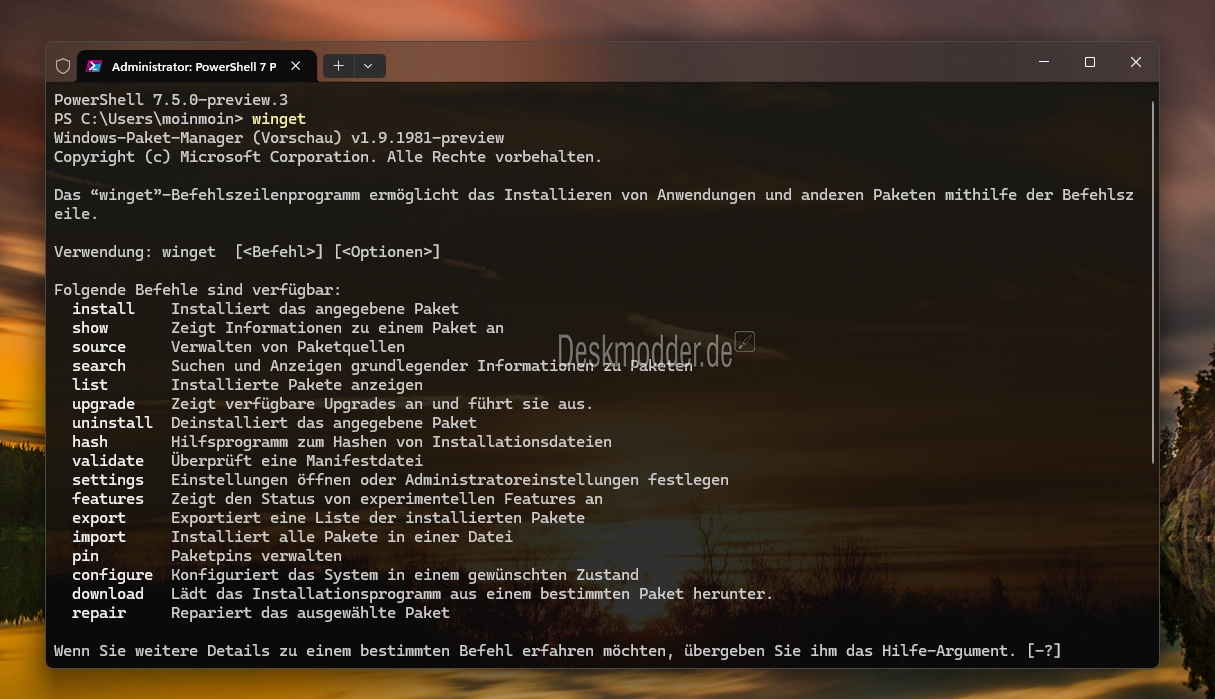Click the 'show' command name
The image size is (1215, 699).
[90, 328]
